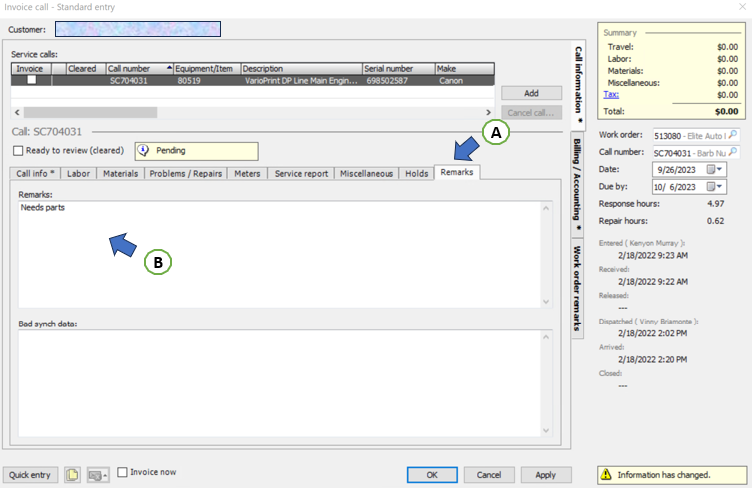Open the Due by calendar picker
The image size is (752, 488).
pyautogui.click(x=715, y=186)
